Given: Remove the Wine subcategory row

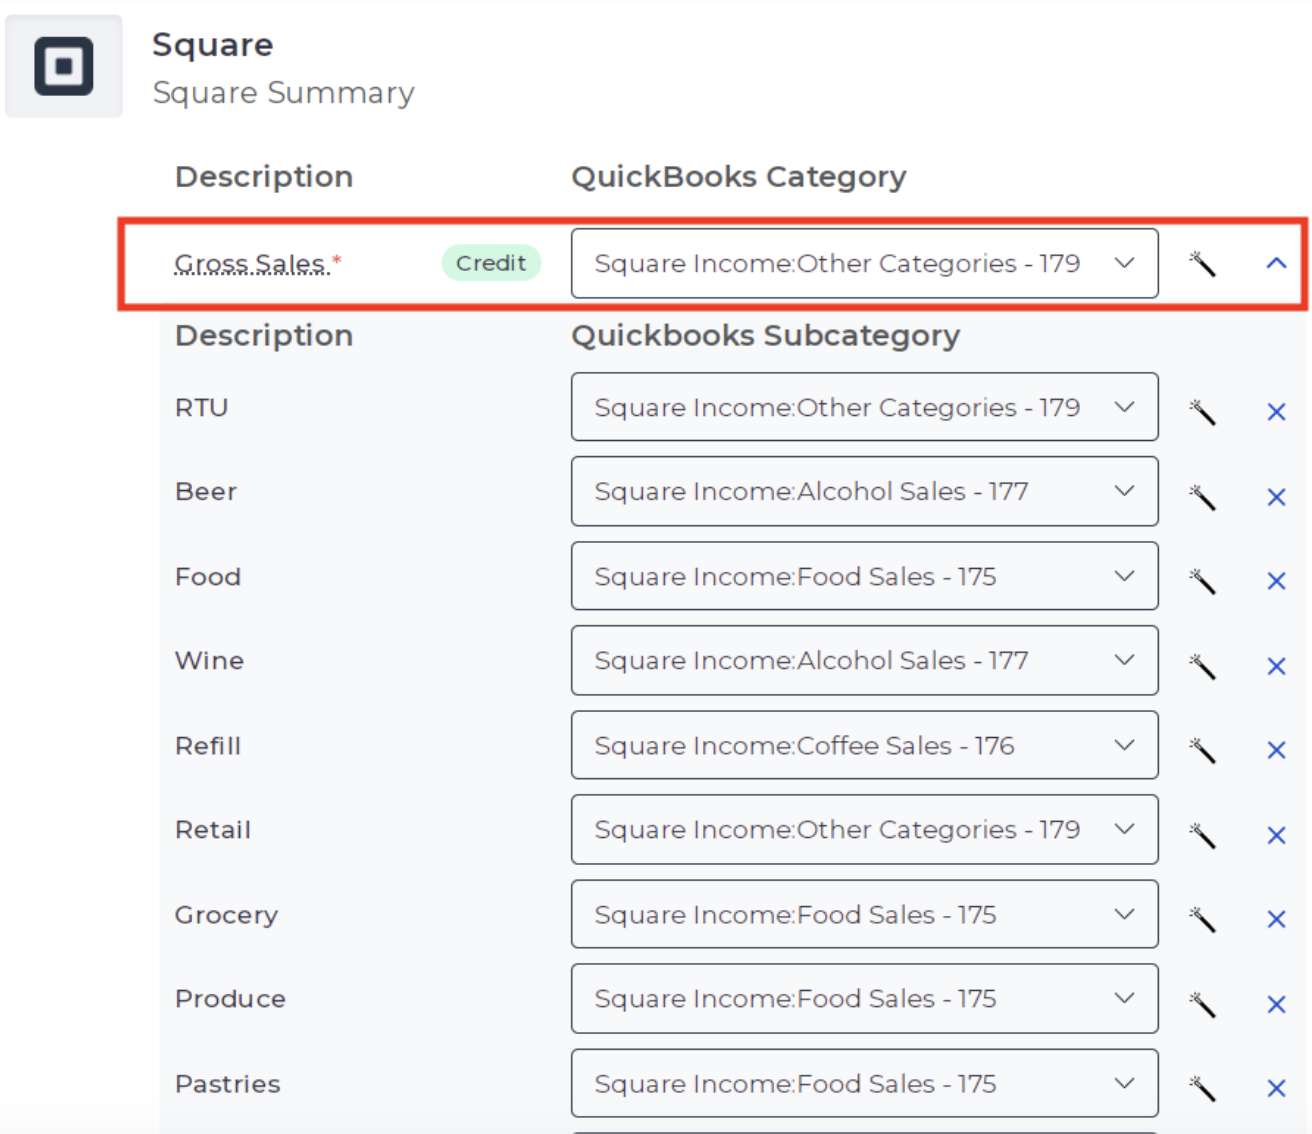Looking at the screenshot, I should click(x=1276, y=666).
